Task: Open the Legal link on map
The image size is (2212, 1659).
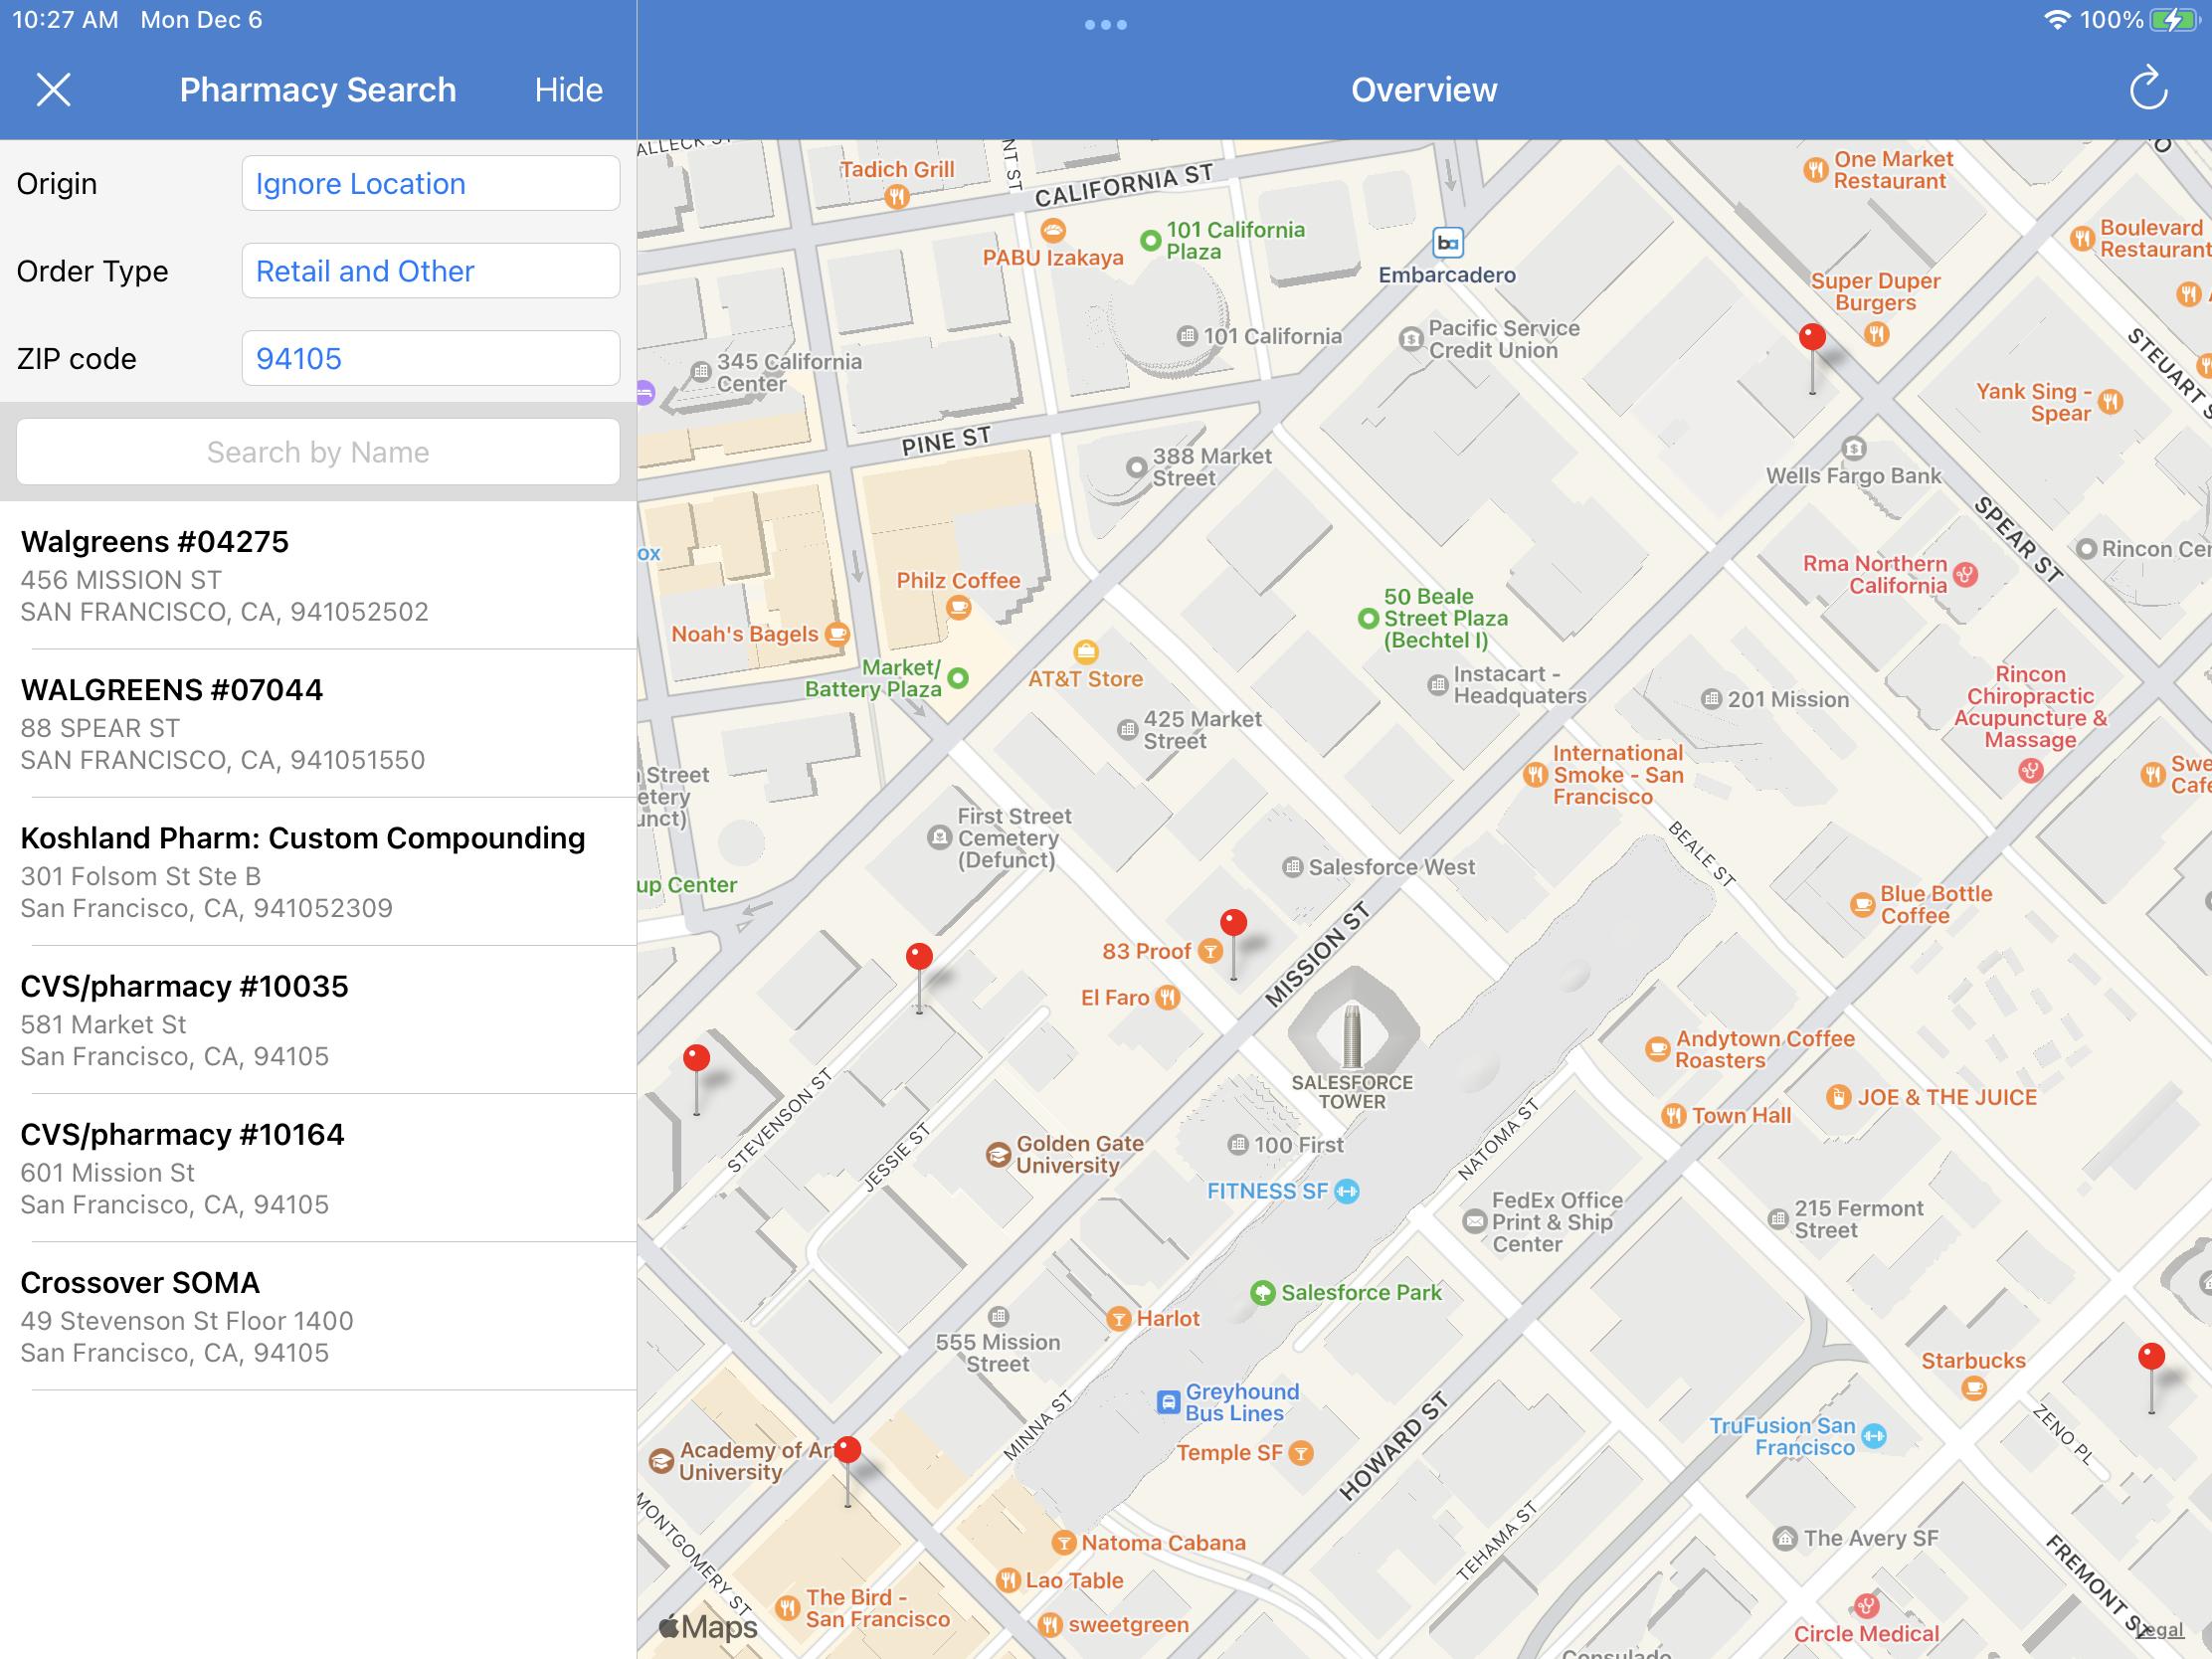Action: click(x=2160, y=1629)
